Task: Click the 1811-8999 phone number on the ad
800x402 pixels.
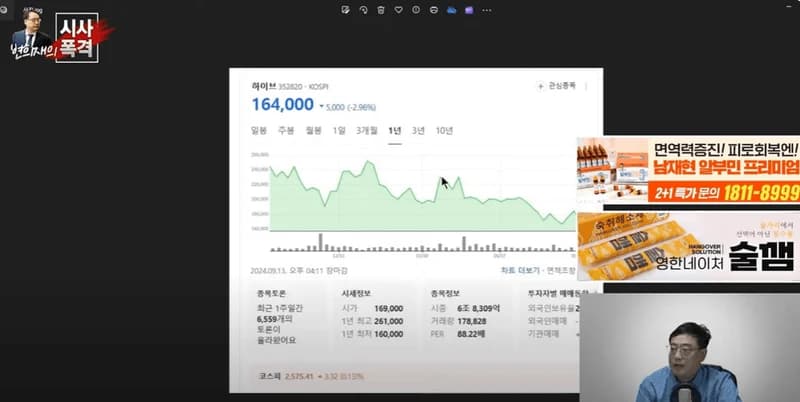Action: point(761,193)
